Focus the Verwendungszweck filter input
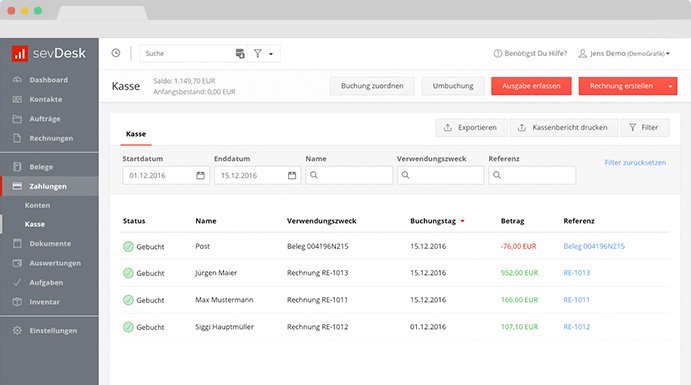Image resolution: width=691 pixels, height=385 pixels. [x=441, y=175]
